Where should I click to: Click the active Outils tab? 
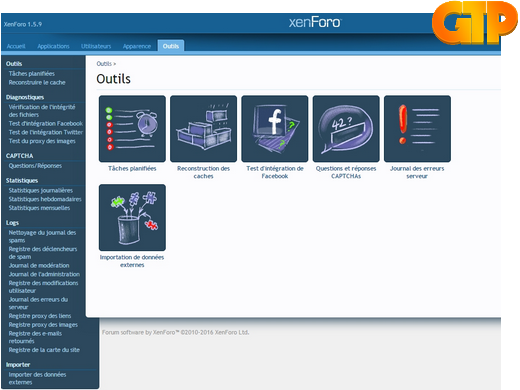(171, 46)
